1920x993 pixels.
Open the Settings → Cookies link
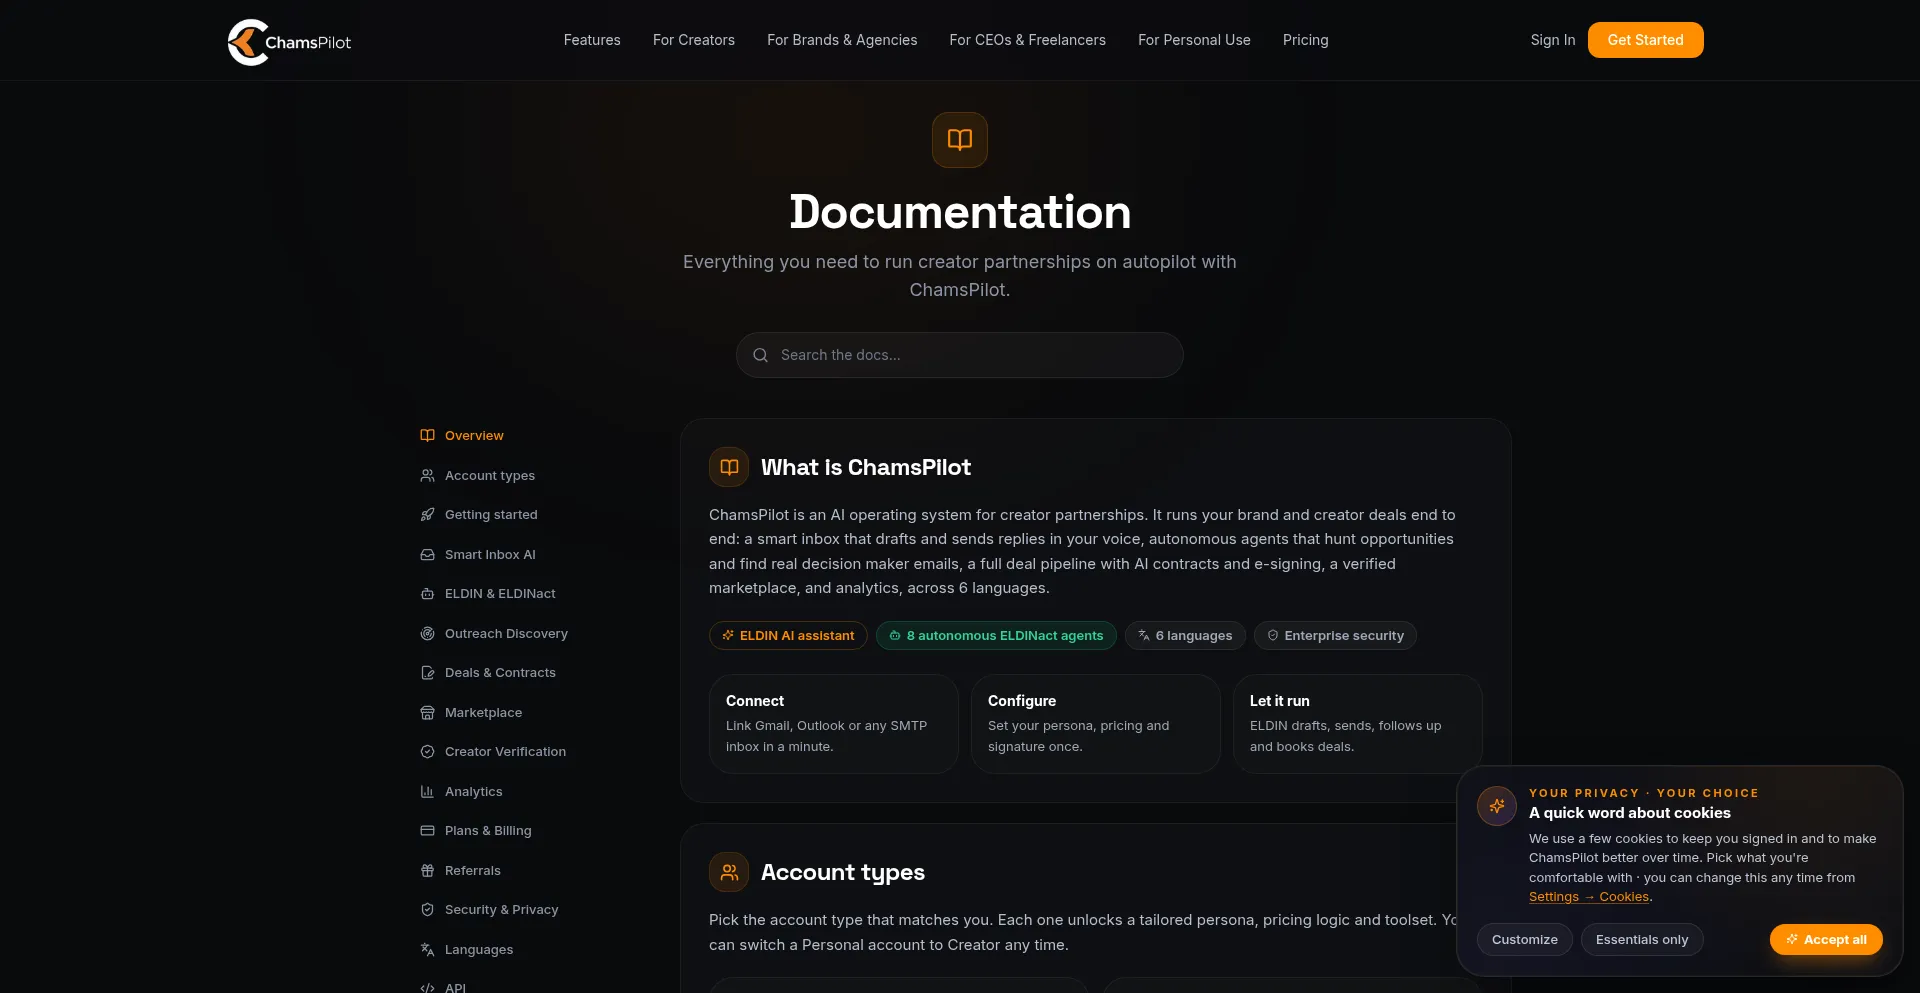click(x=1589, y=897)
